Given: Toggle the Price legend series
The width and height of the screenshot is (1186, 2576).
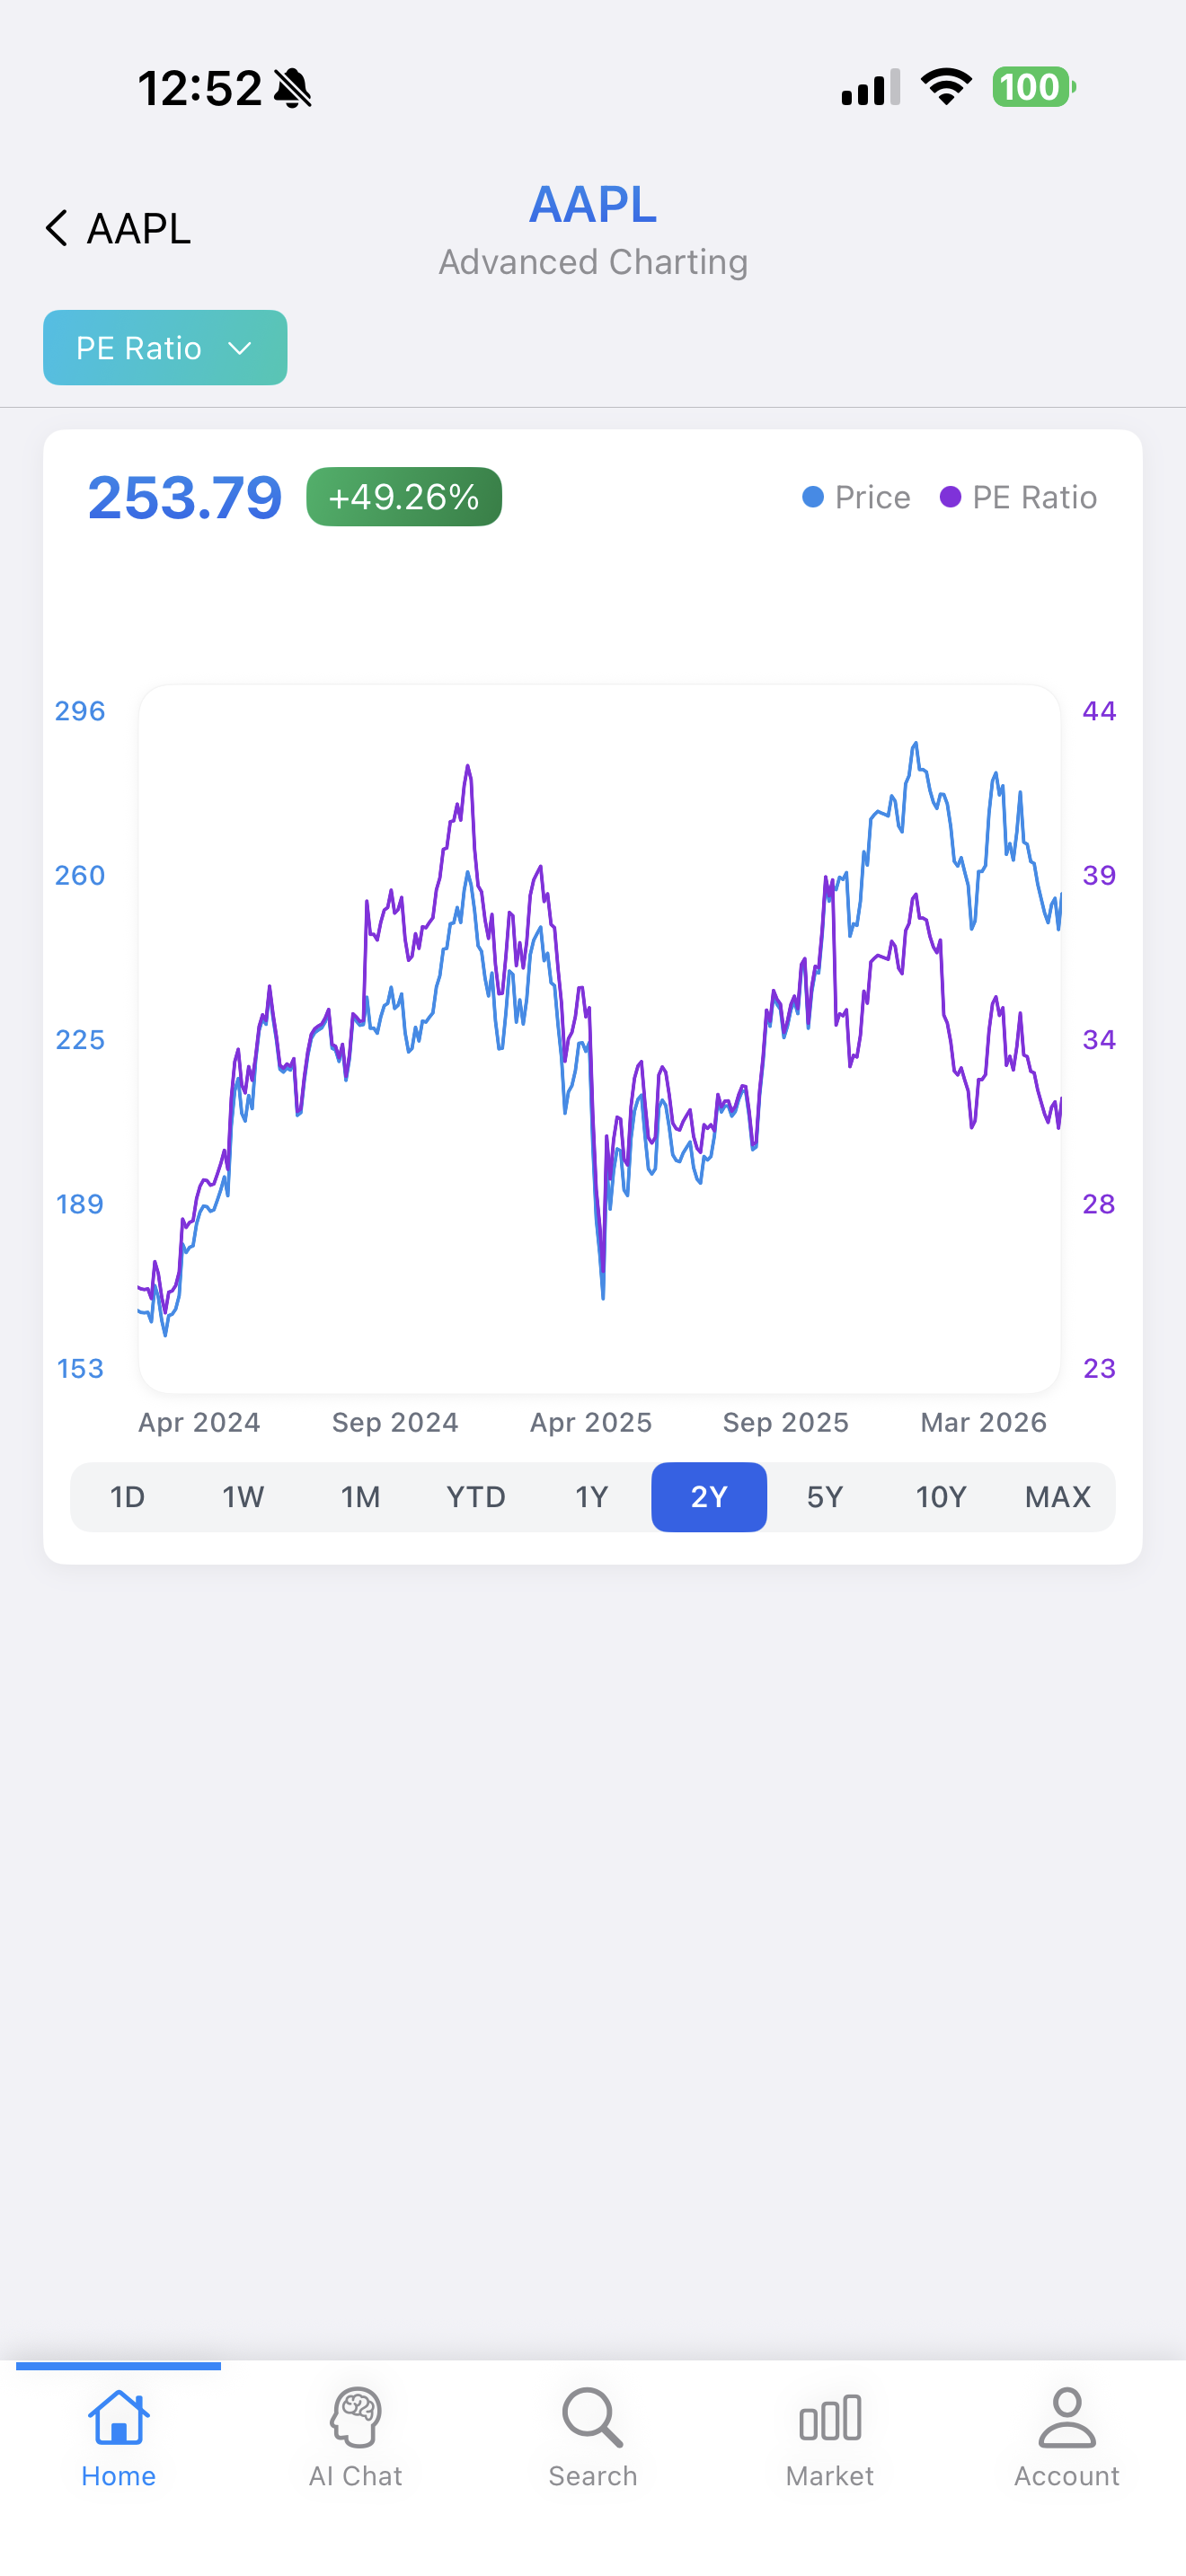Looking at the screenshot, I should [x=857, y=497].
